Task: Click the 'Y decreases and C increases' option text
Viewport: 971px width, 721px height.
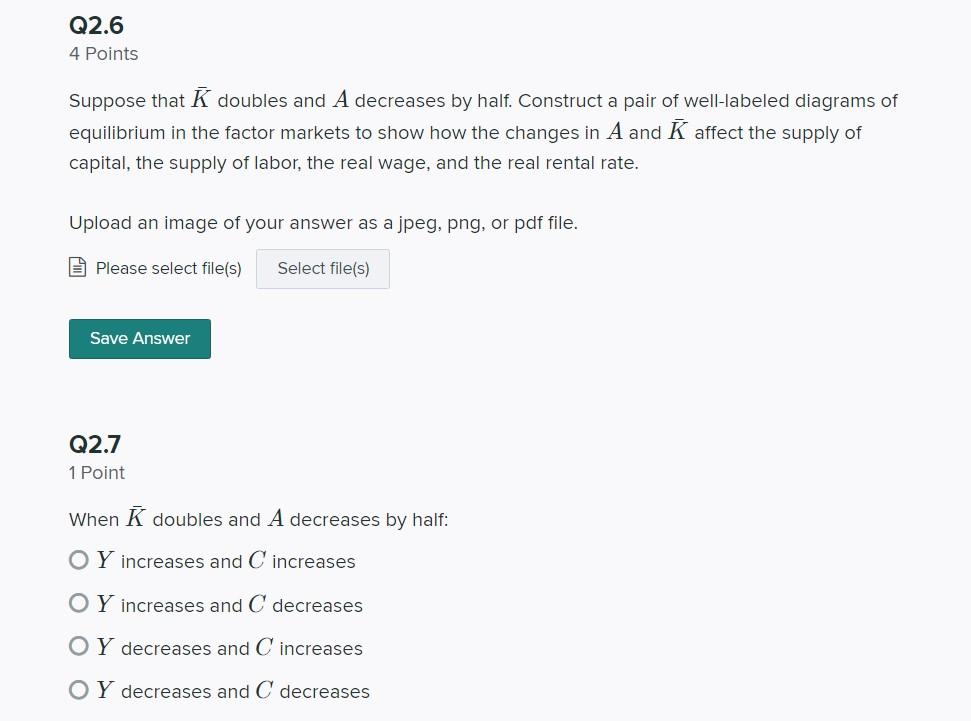Action: click(x=230, y=647)
